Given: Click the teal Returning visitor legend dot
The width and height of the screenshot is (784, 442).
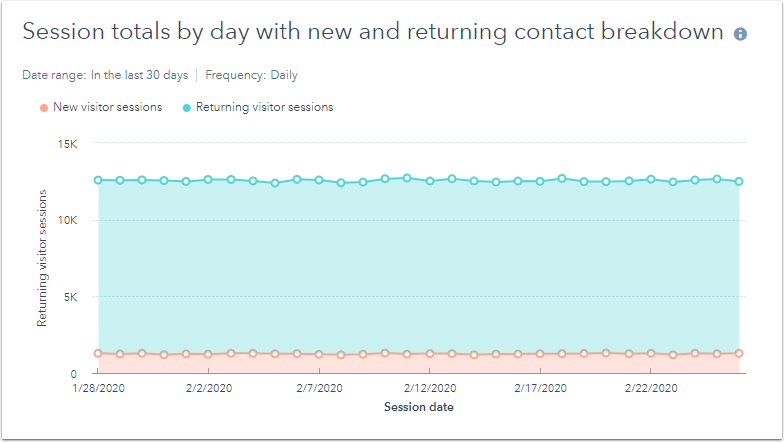Looking at the screenshot, I should [x=187, y=107].
